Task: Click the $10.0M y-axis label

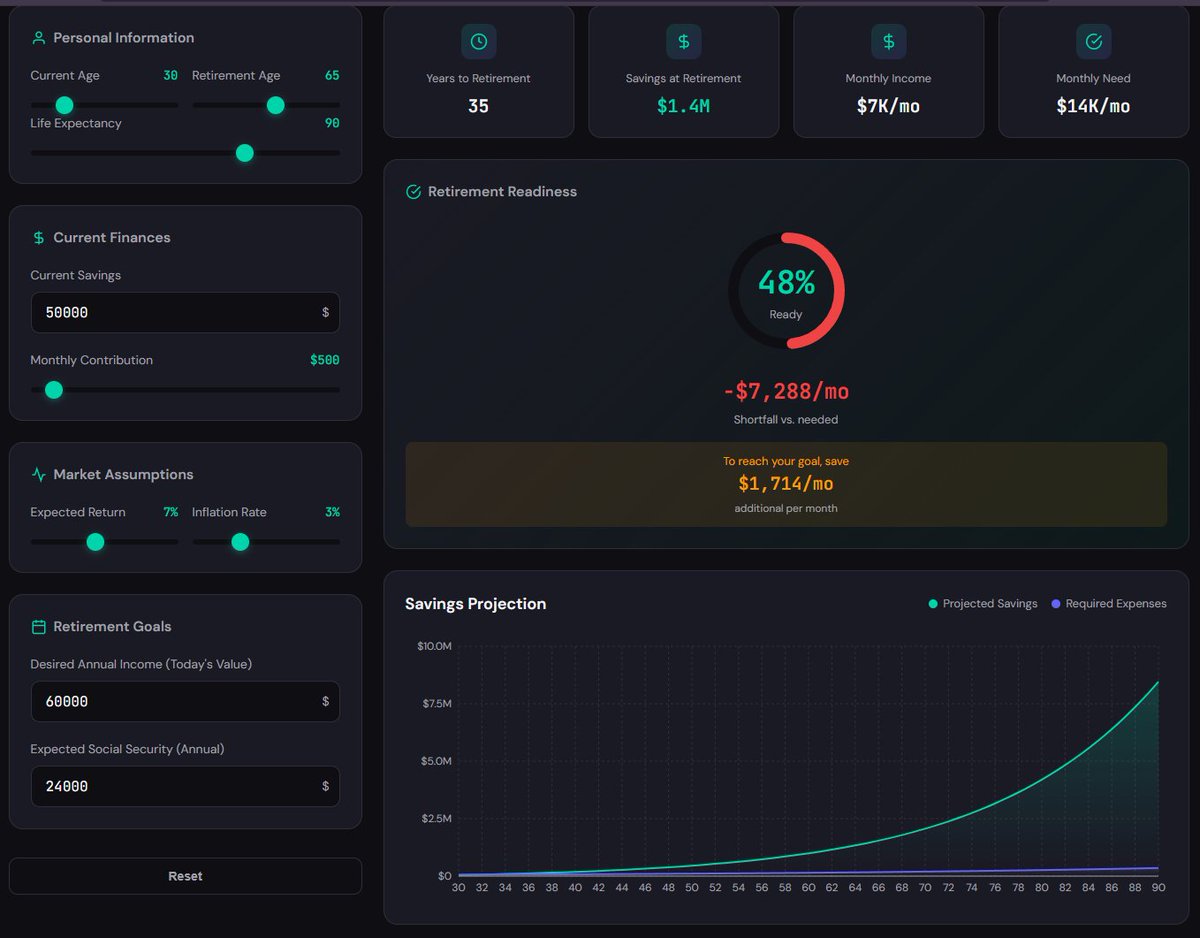Action: tap(435, 646)
